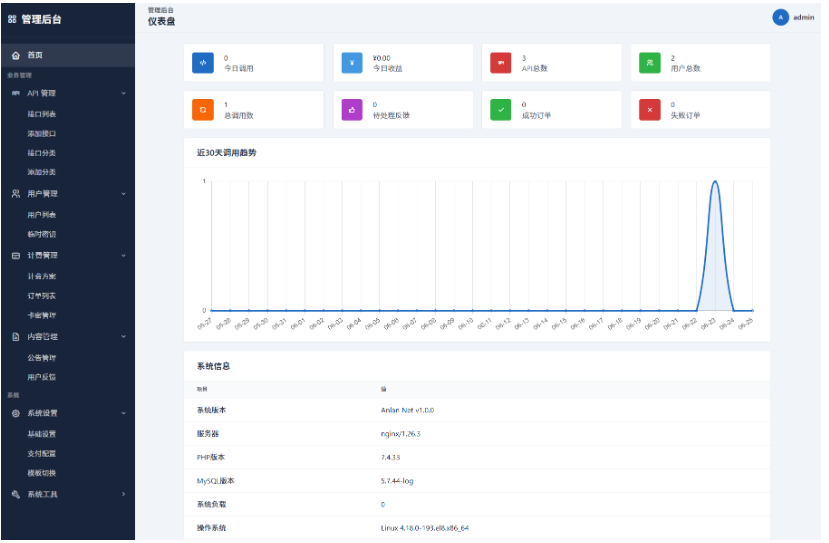Click the orange icon for 总调用数

point(203,110)
